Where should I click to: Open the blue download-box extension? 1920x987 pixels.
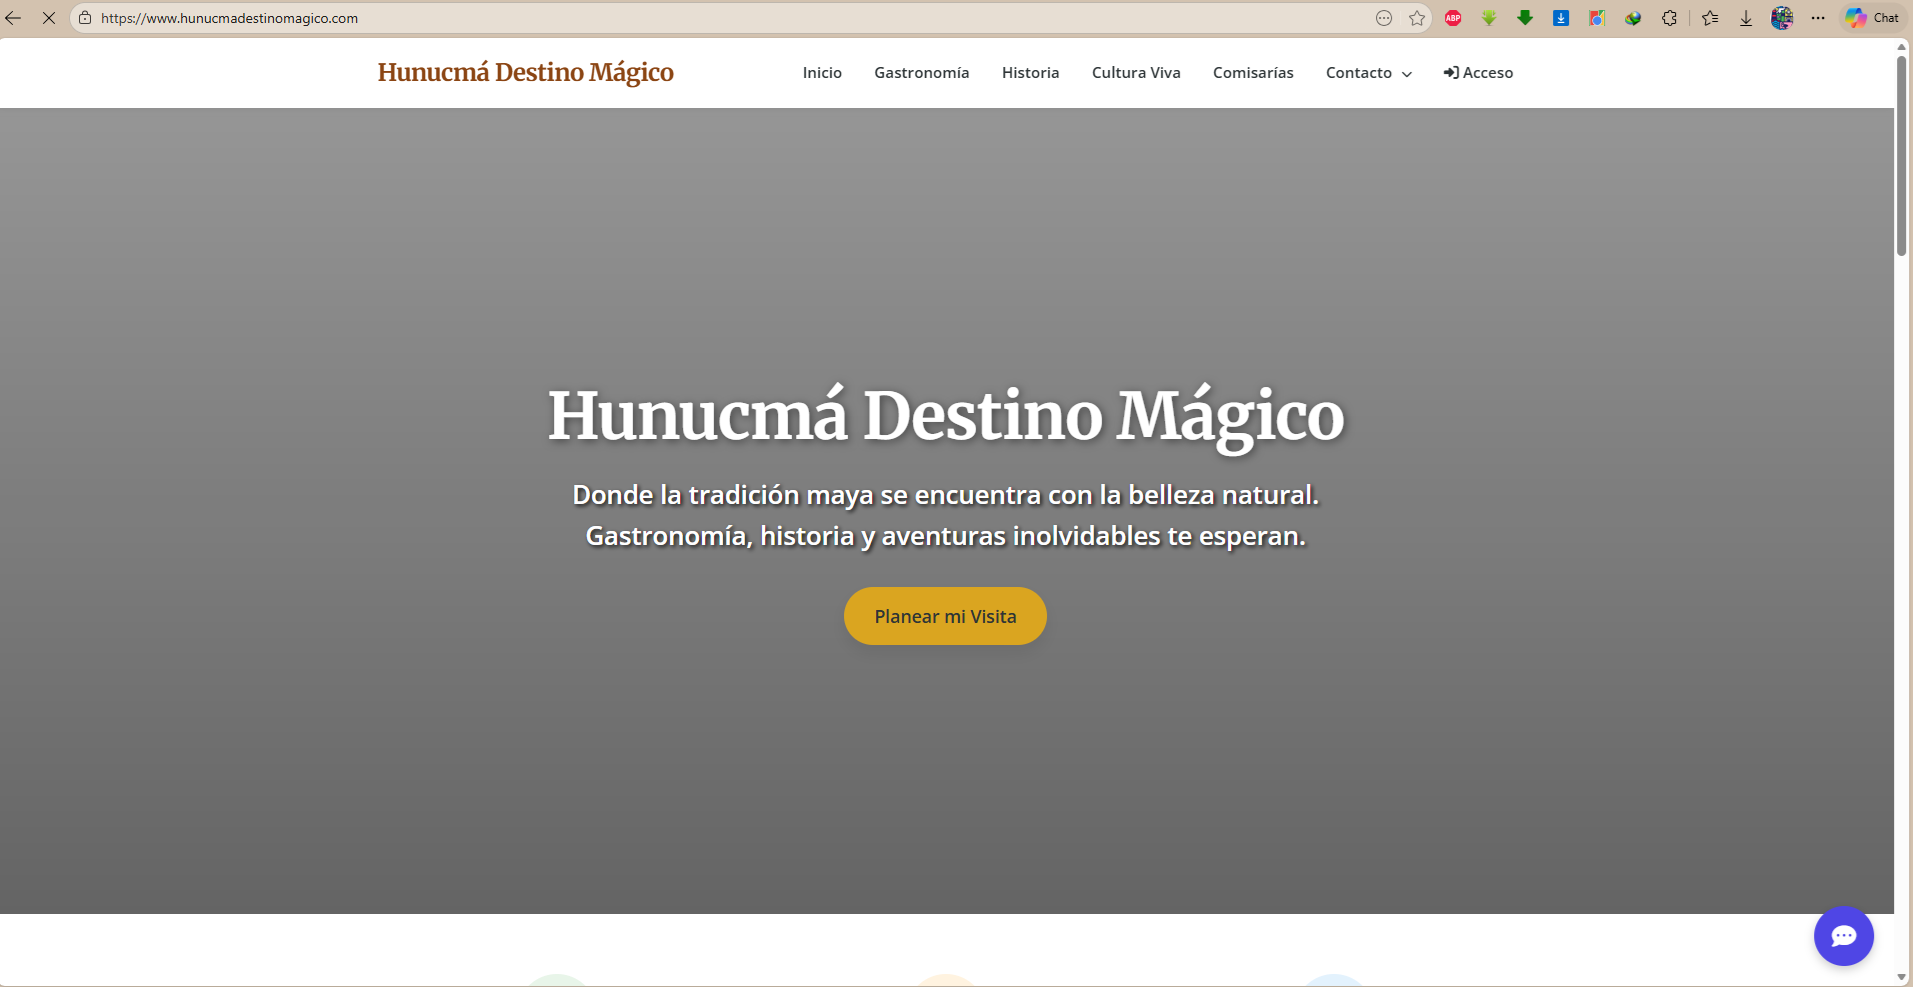tap(1561, 18)
